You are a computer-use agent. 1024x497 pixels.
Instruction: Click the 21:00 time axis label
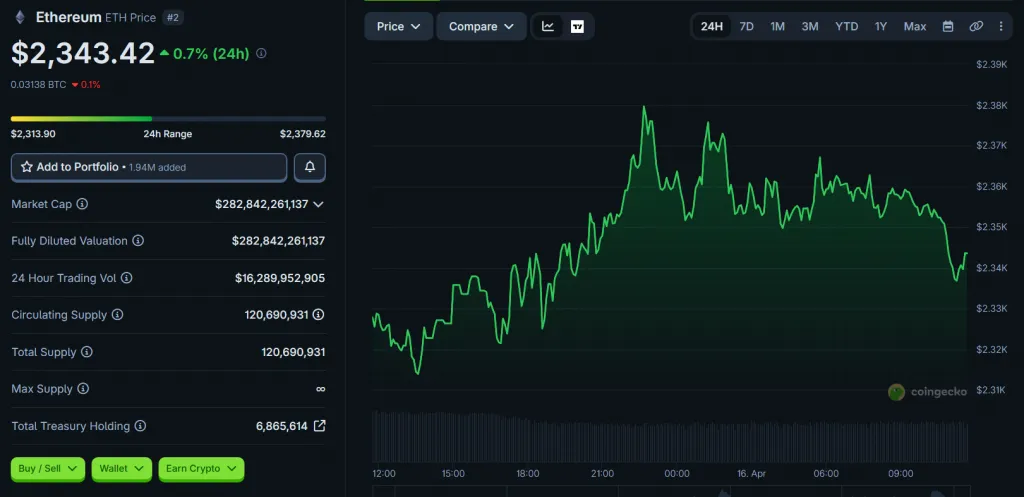602,473
